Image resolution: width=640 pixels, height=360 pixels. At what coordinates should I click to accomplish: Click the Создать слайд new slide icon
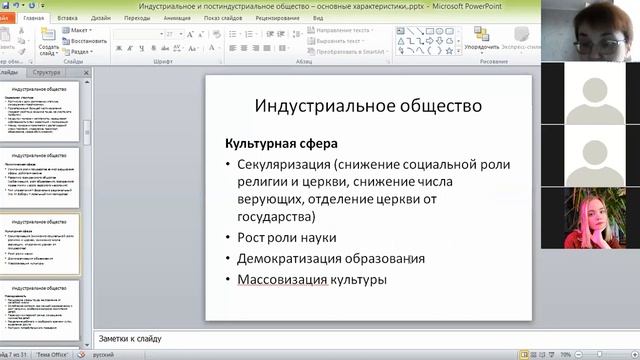point(49,35)
